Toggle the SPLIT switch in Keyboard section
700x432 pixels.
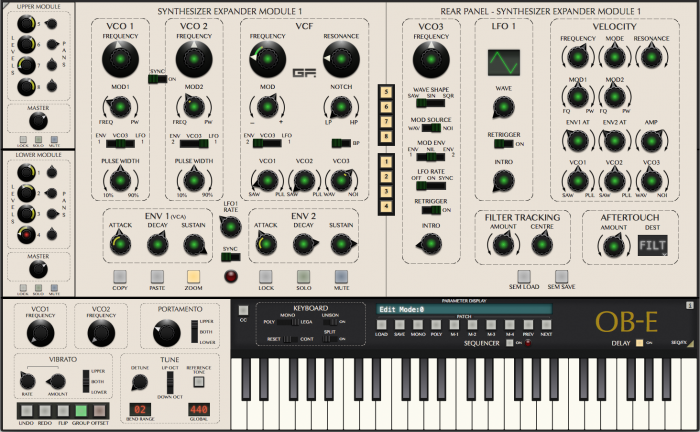(330, 339)
